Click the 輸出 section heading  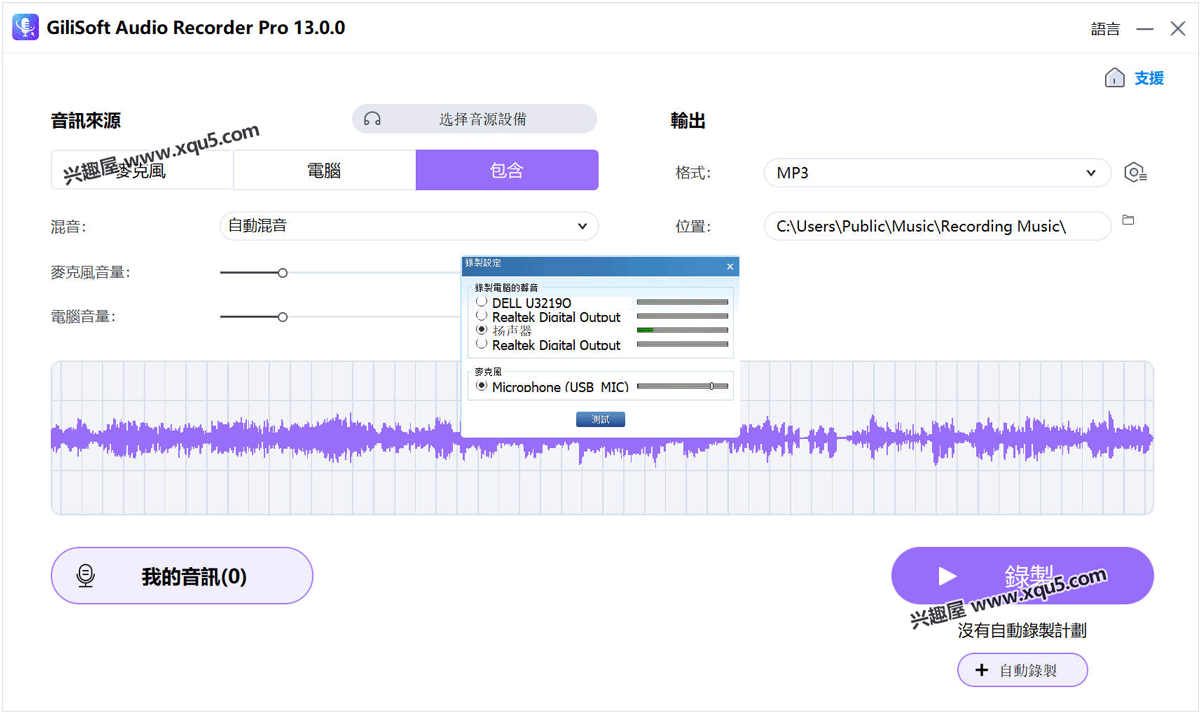pyautogui.click(x=688, y=121)
